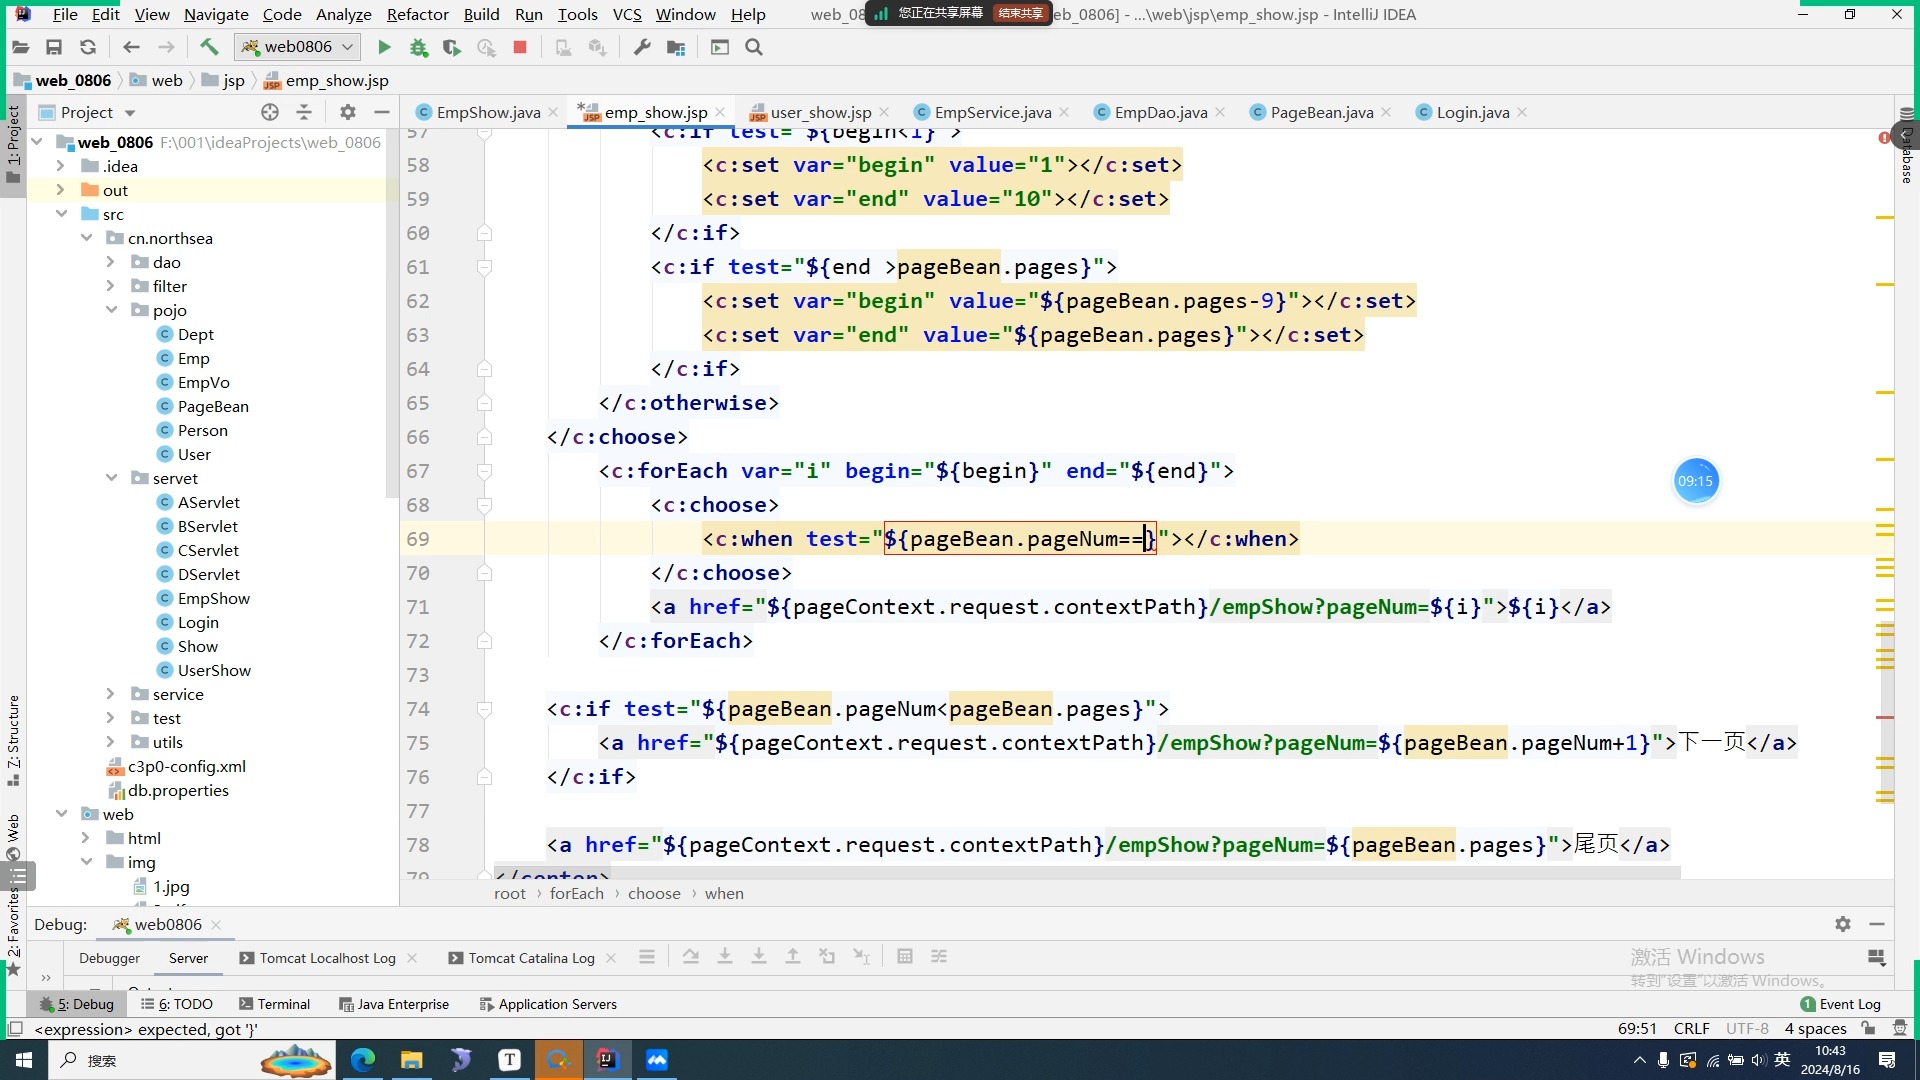Switch to the PageBean.java editor tab

(1320, 112)
